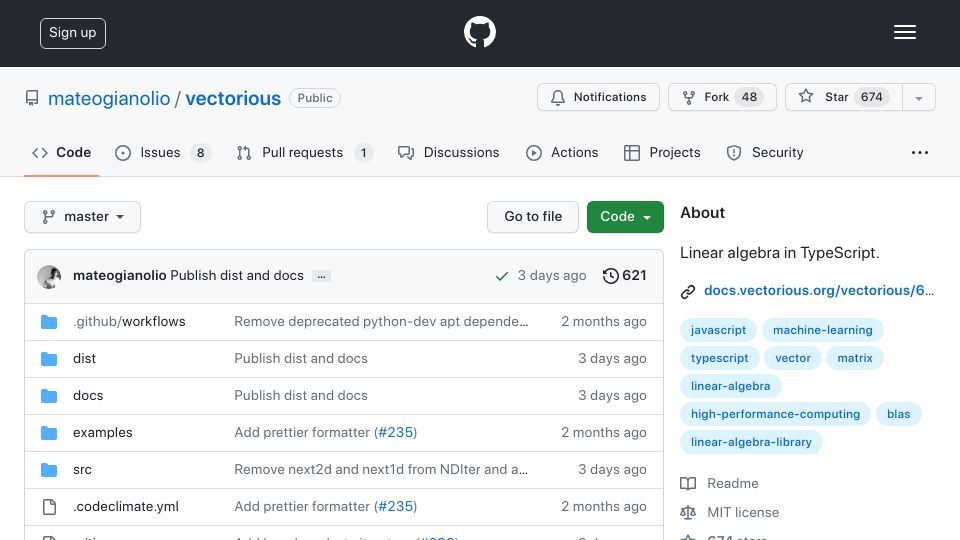Click the link icon beside docs.vectorious.org
Screen dimensions: 960x540
[688, 291]
